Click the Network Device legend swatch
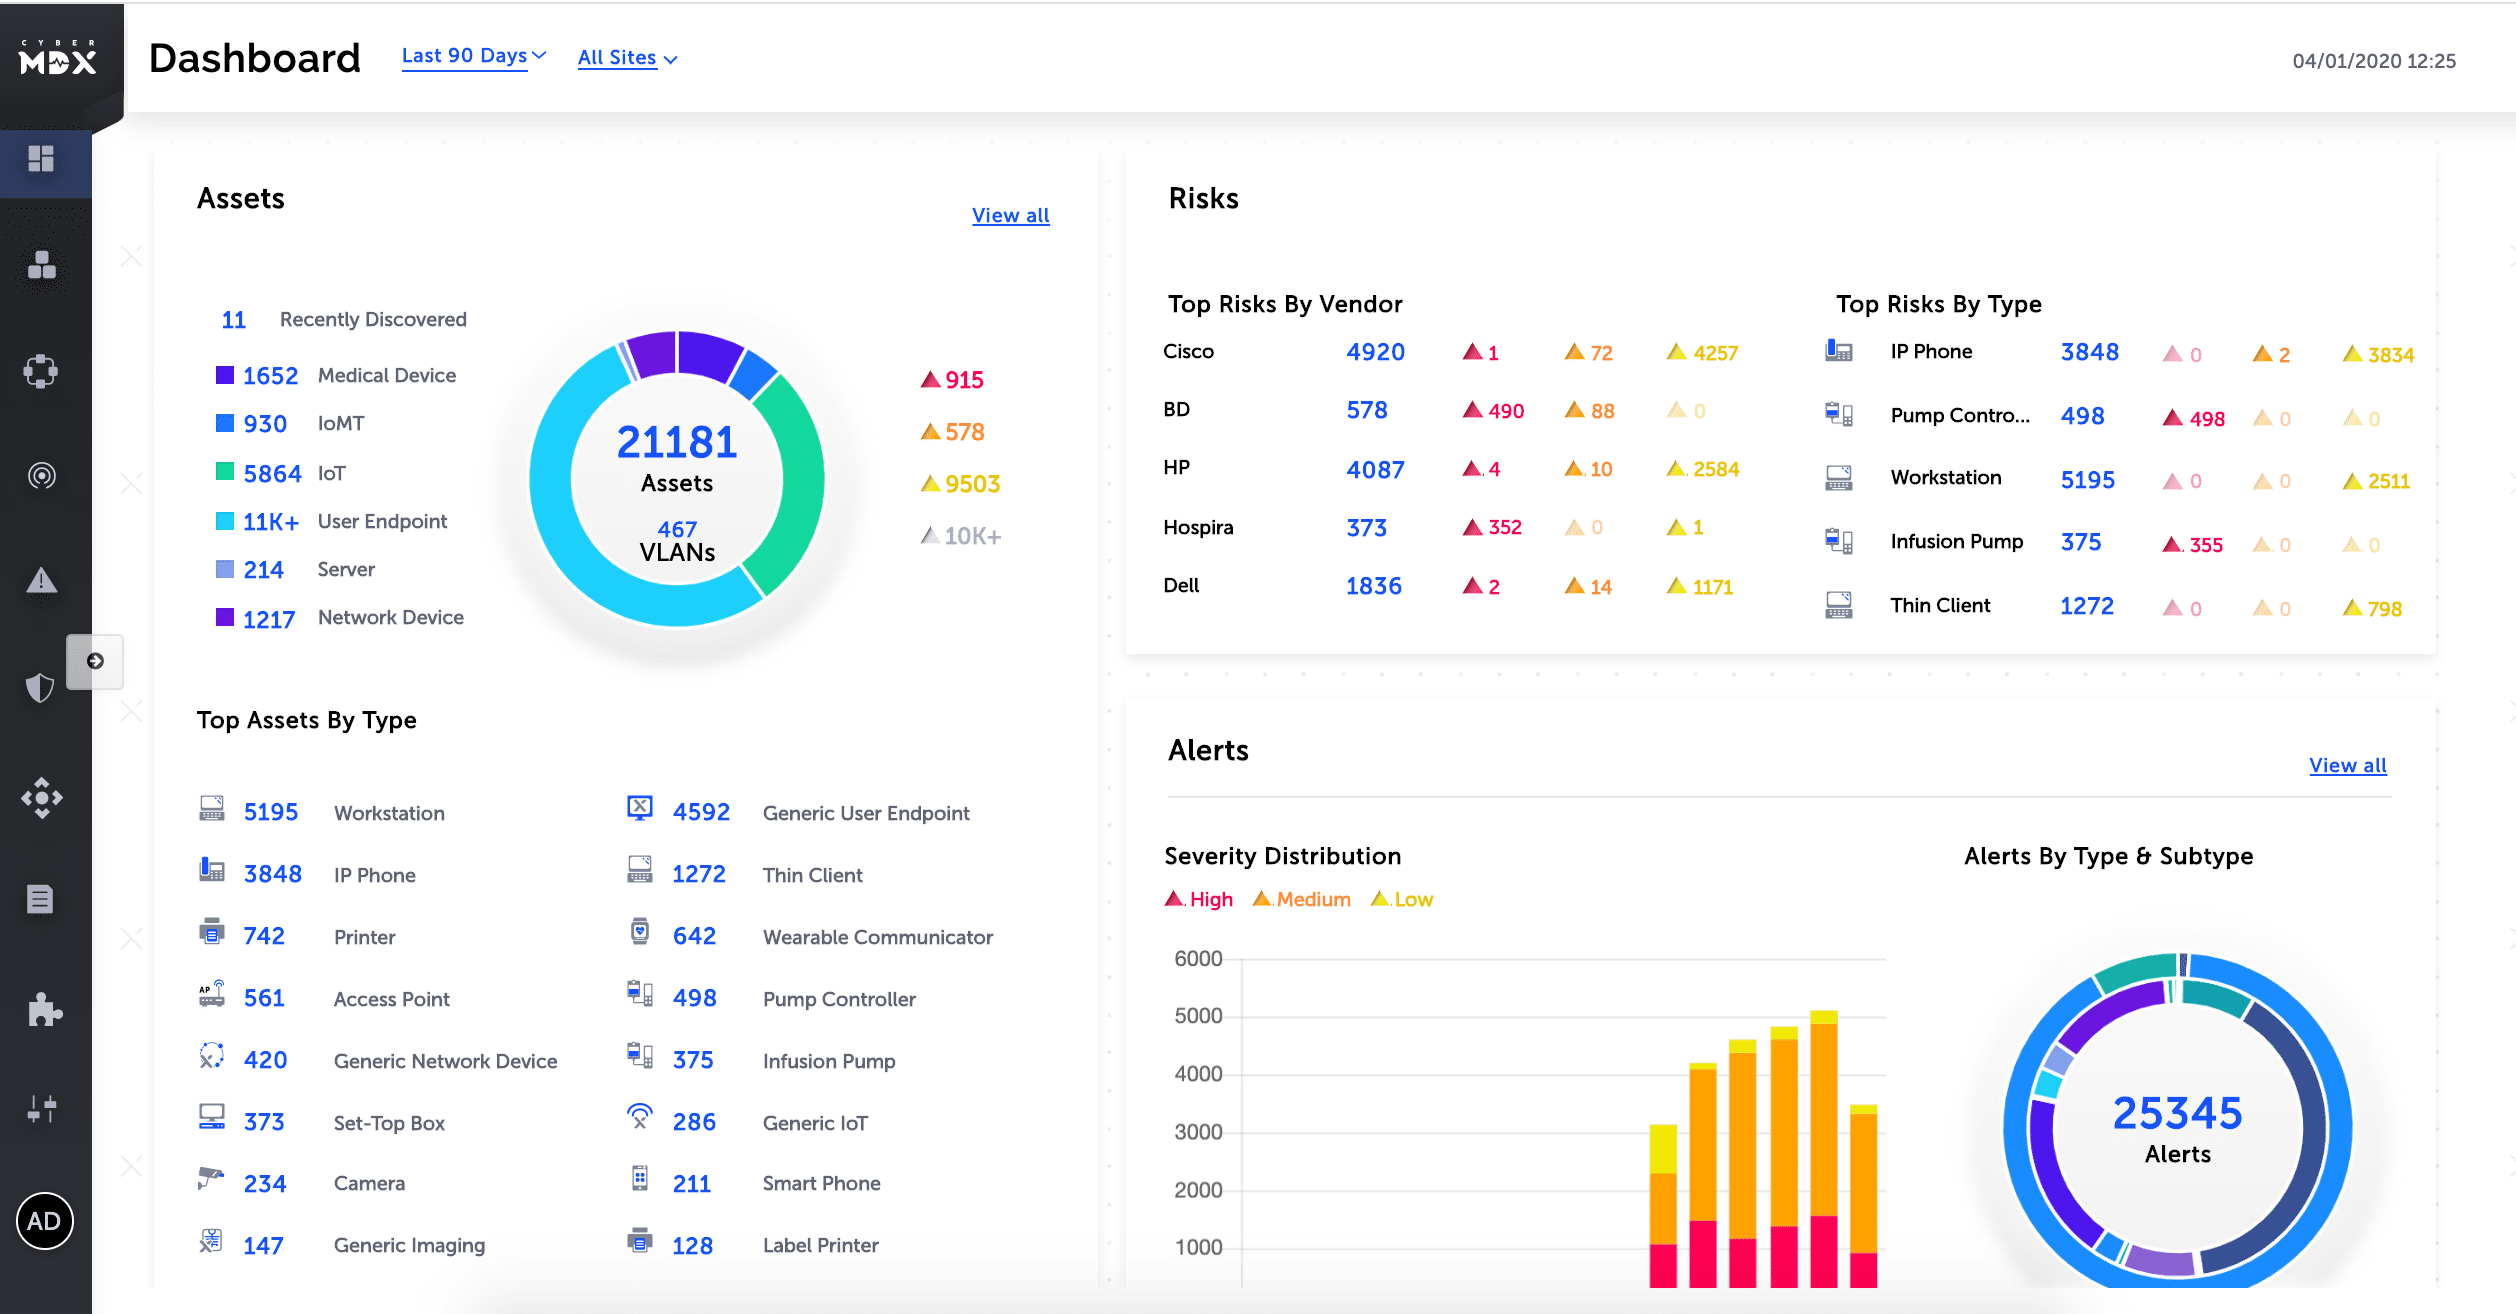Screen dimensions: 2516x1314 coord(225,617)
